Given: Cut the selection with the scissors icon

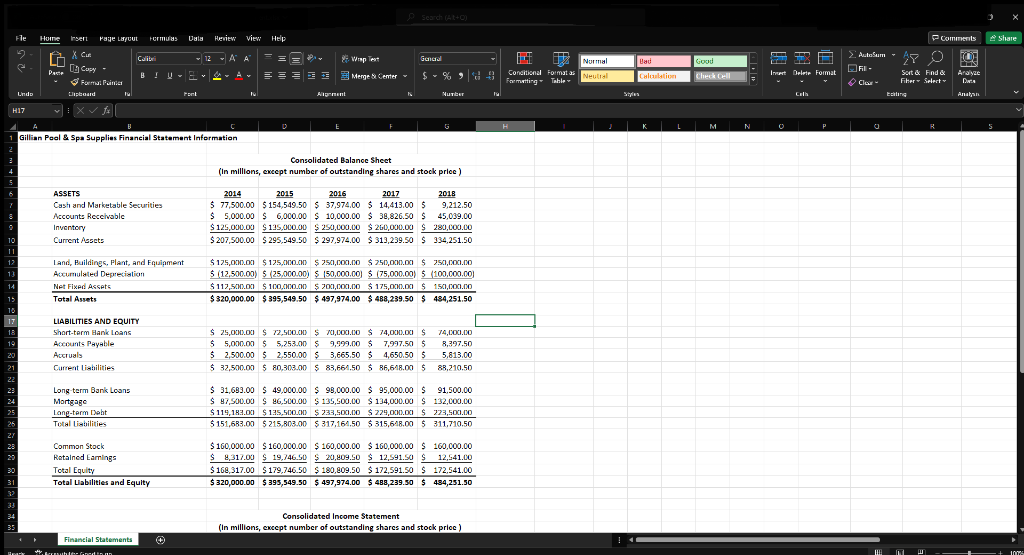Looking at the screenshot, I should 75,55.
